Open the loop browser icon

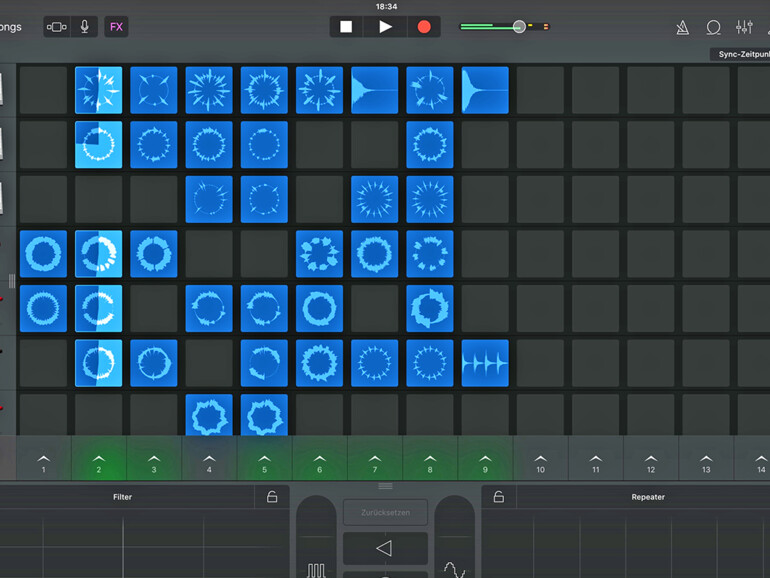(x=713, y=28)
